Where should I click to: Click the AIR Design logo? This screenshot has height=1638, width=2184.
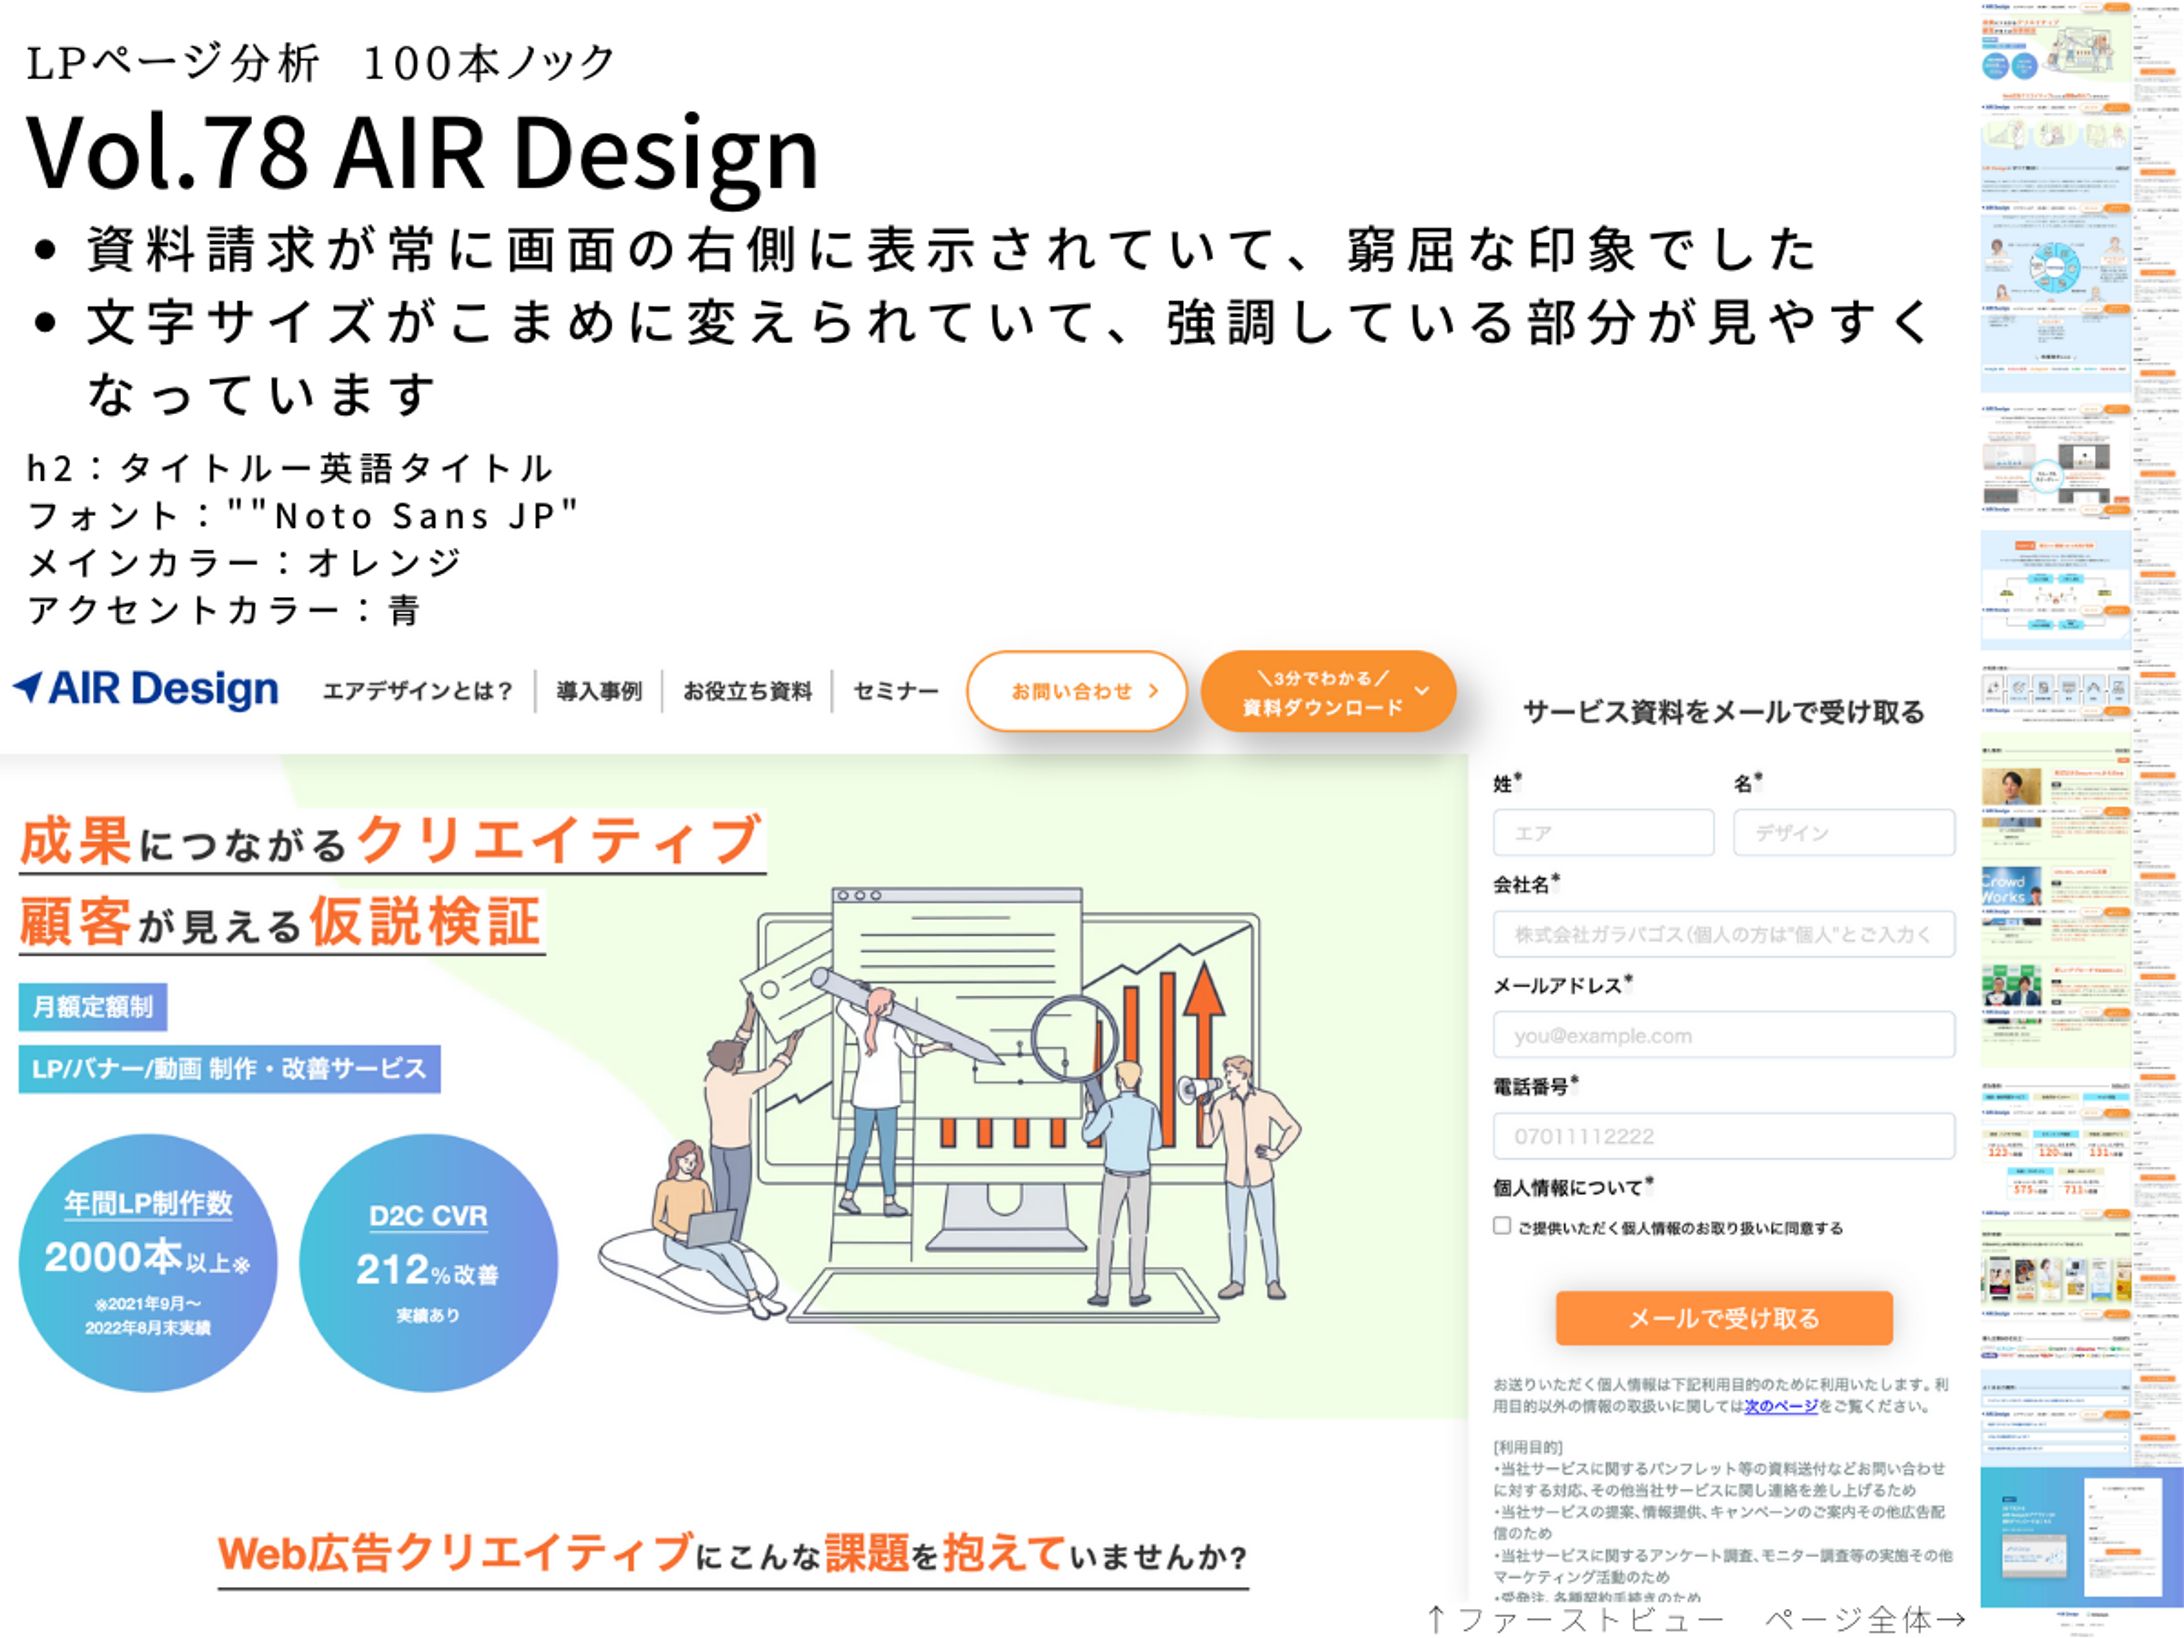146,689
